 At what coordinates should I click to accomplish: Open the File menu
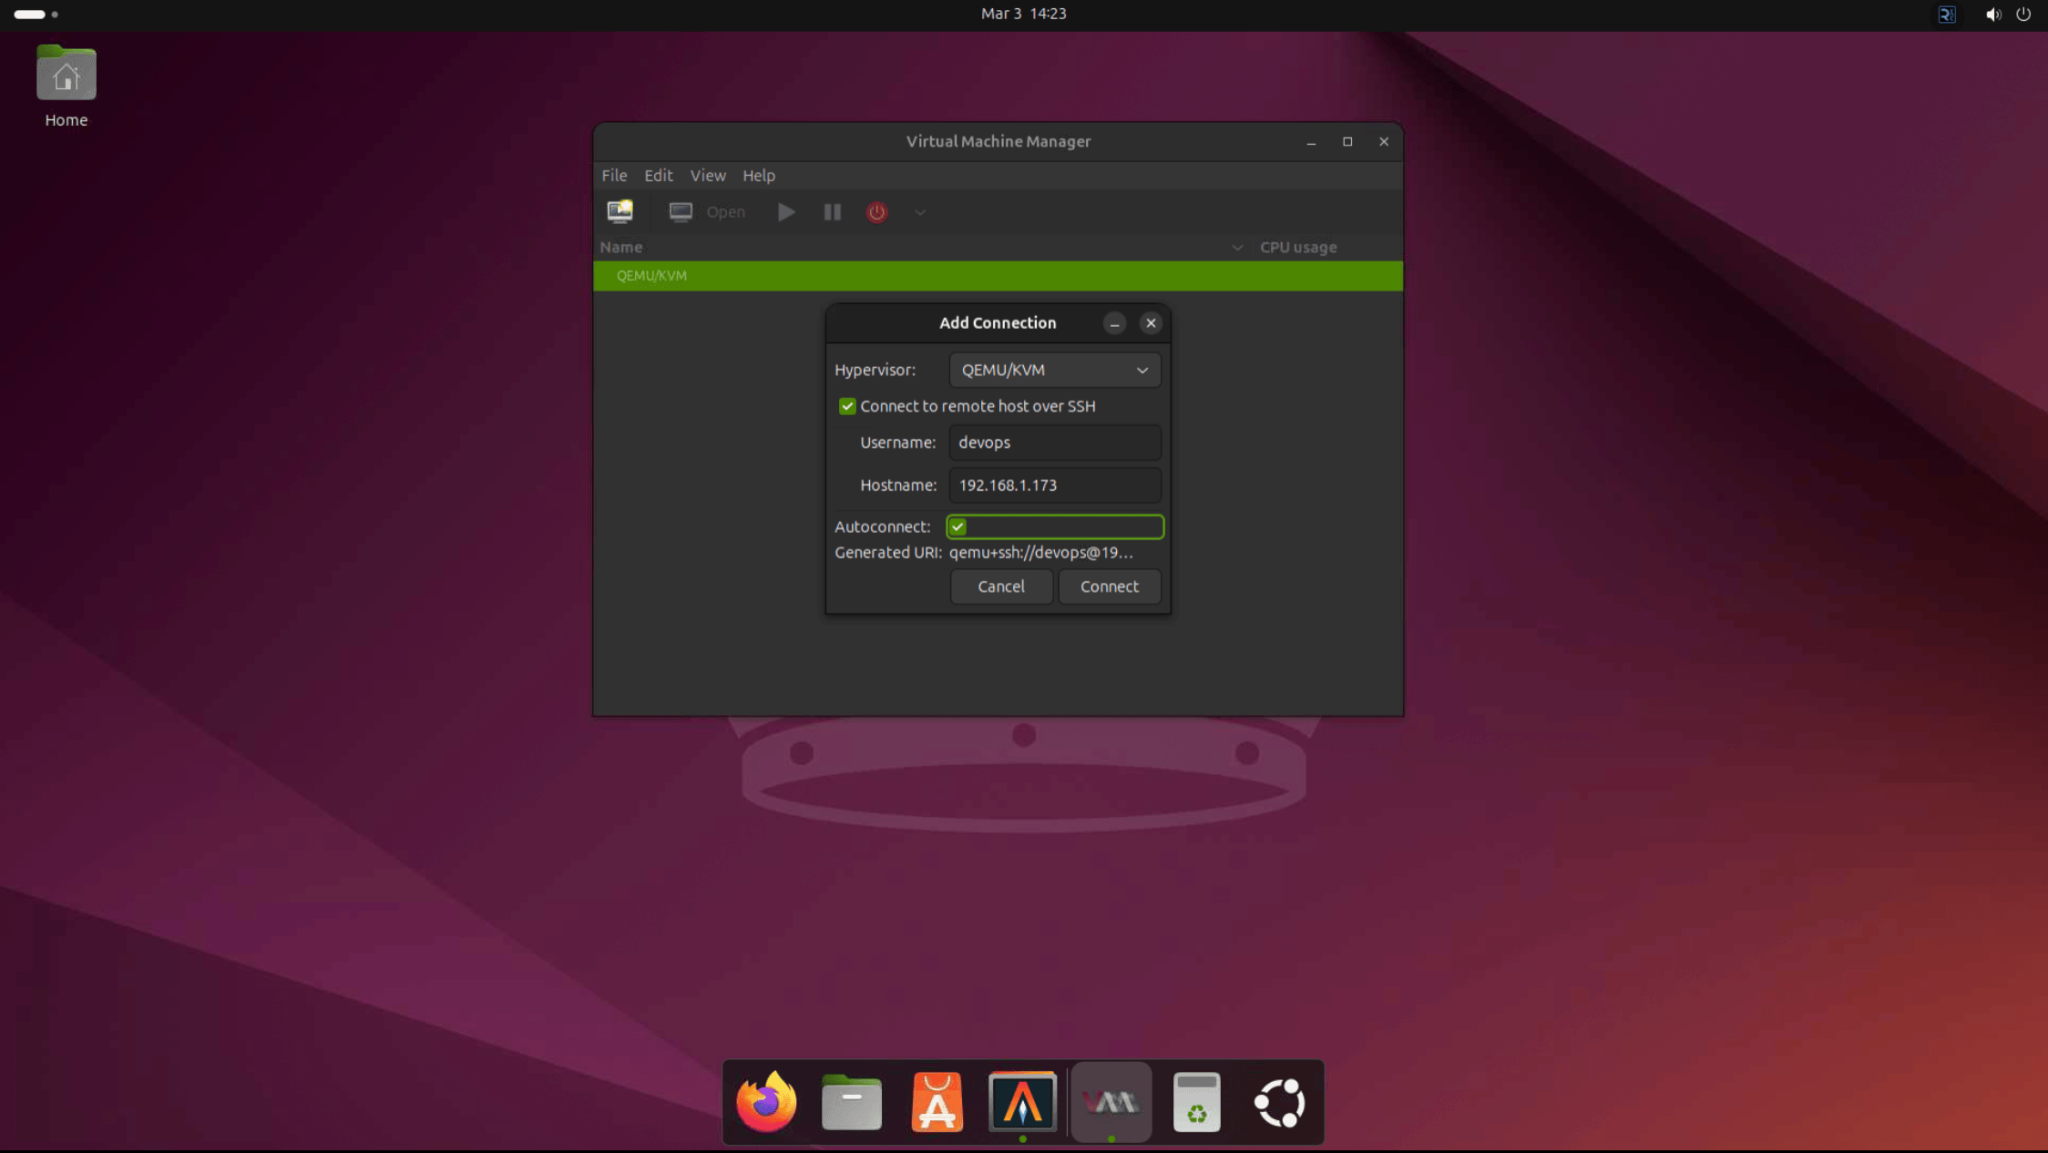point(613,175)
